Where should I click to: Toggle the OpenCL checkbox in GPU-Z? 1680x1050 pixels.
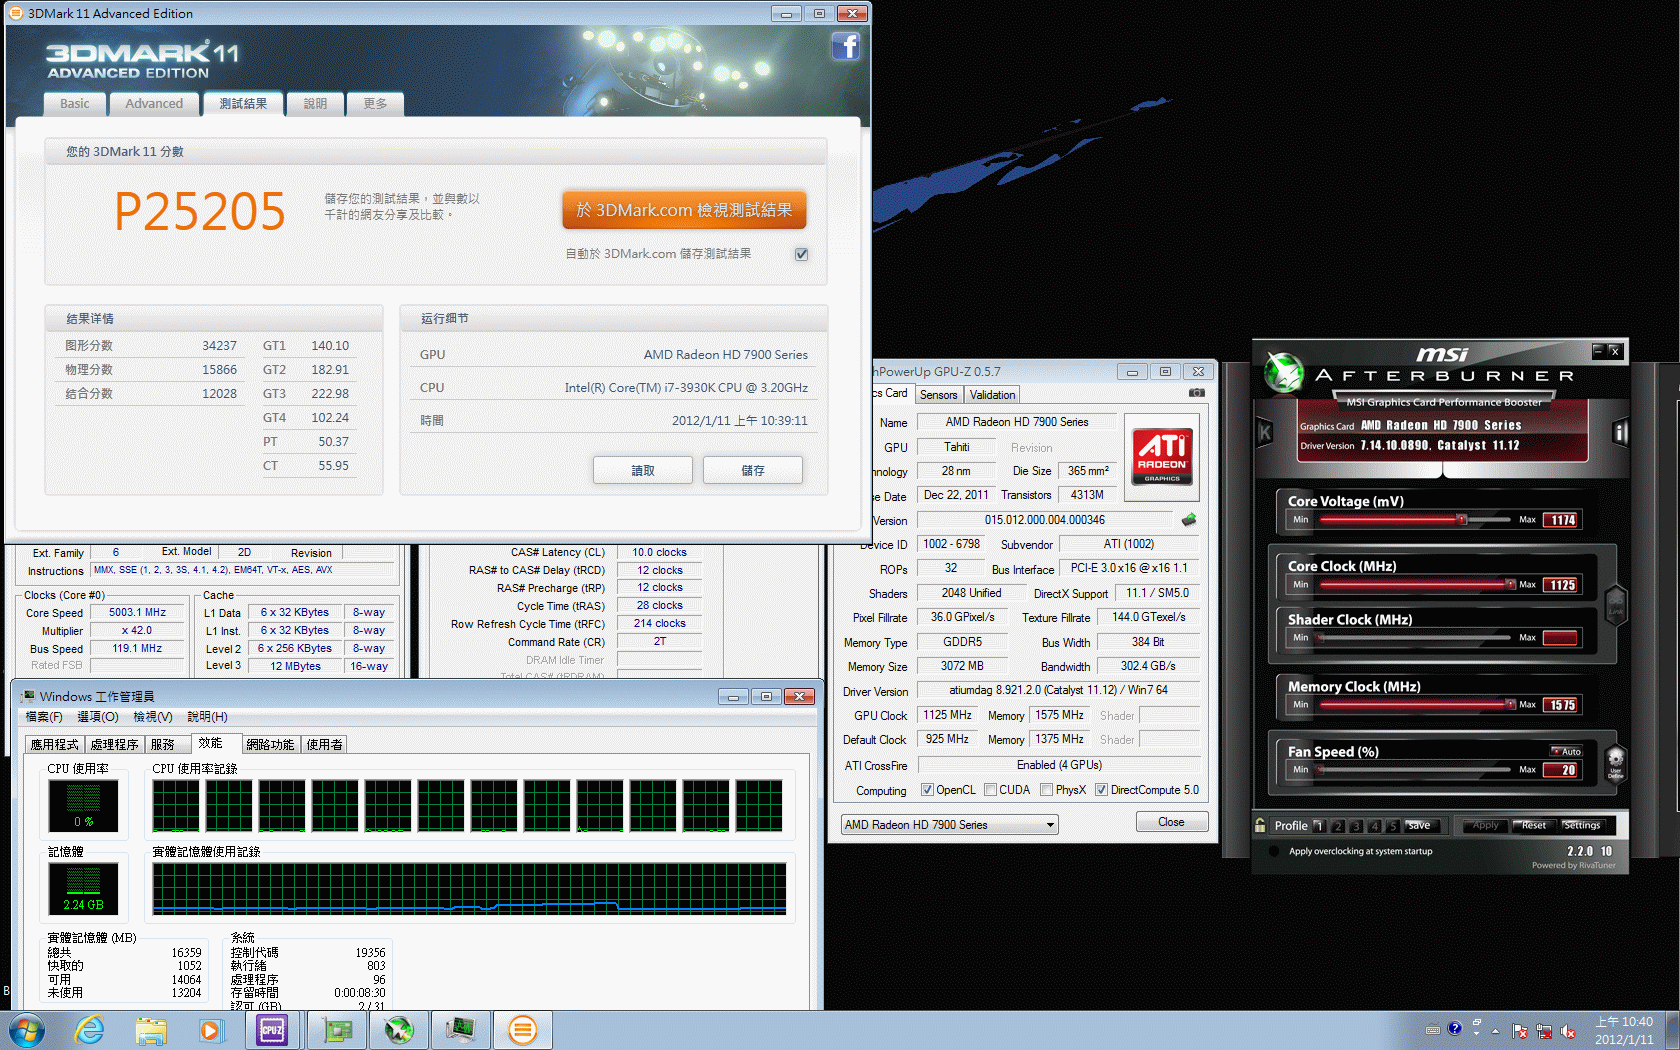[x=927, y=790]
